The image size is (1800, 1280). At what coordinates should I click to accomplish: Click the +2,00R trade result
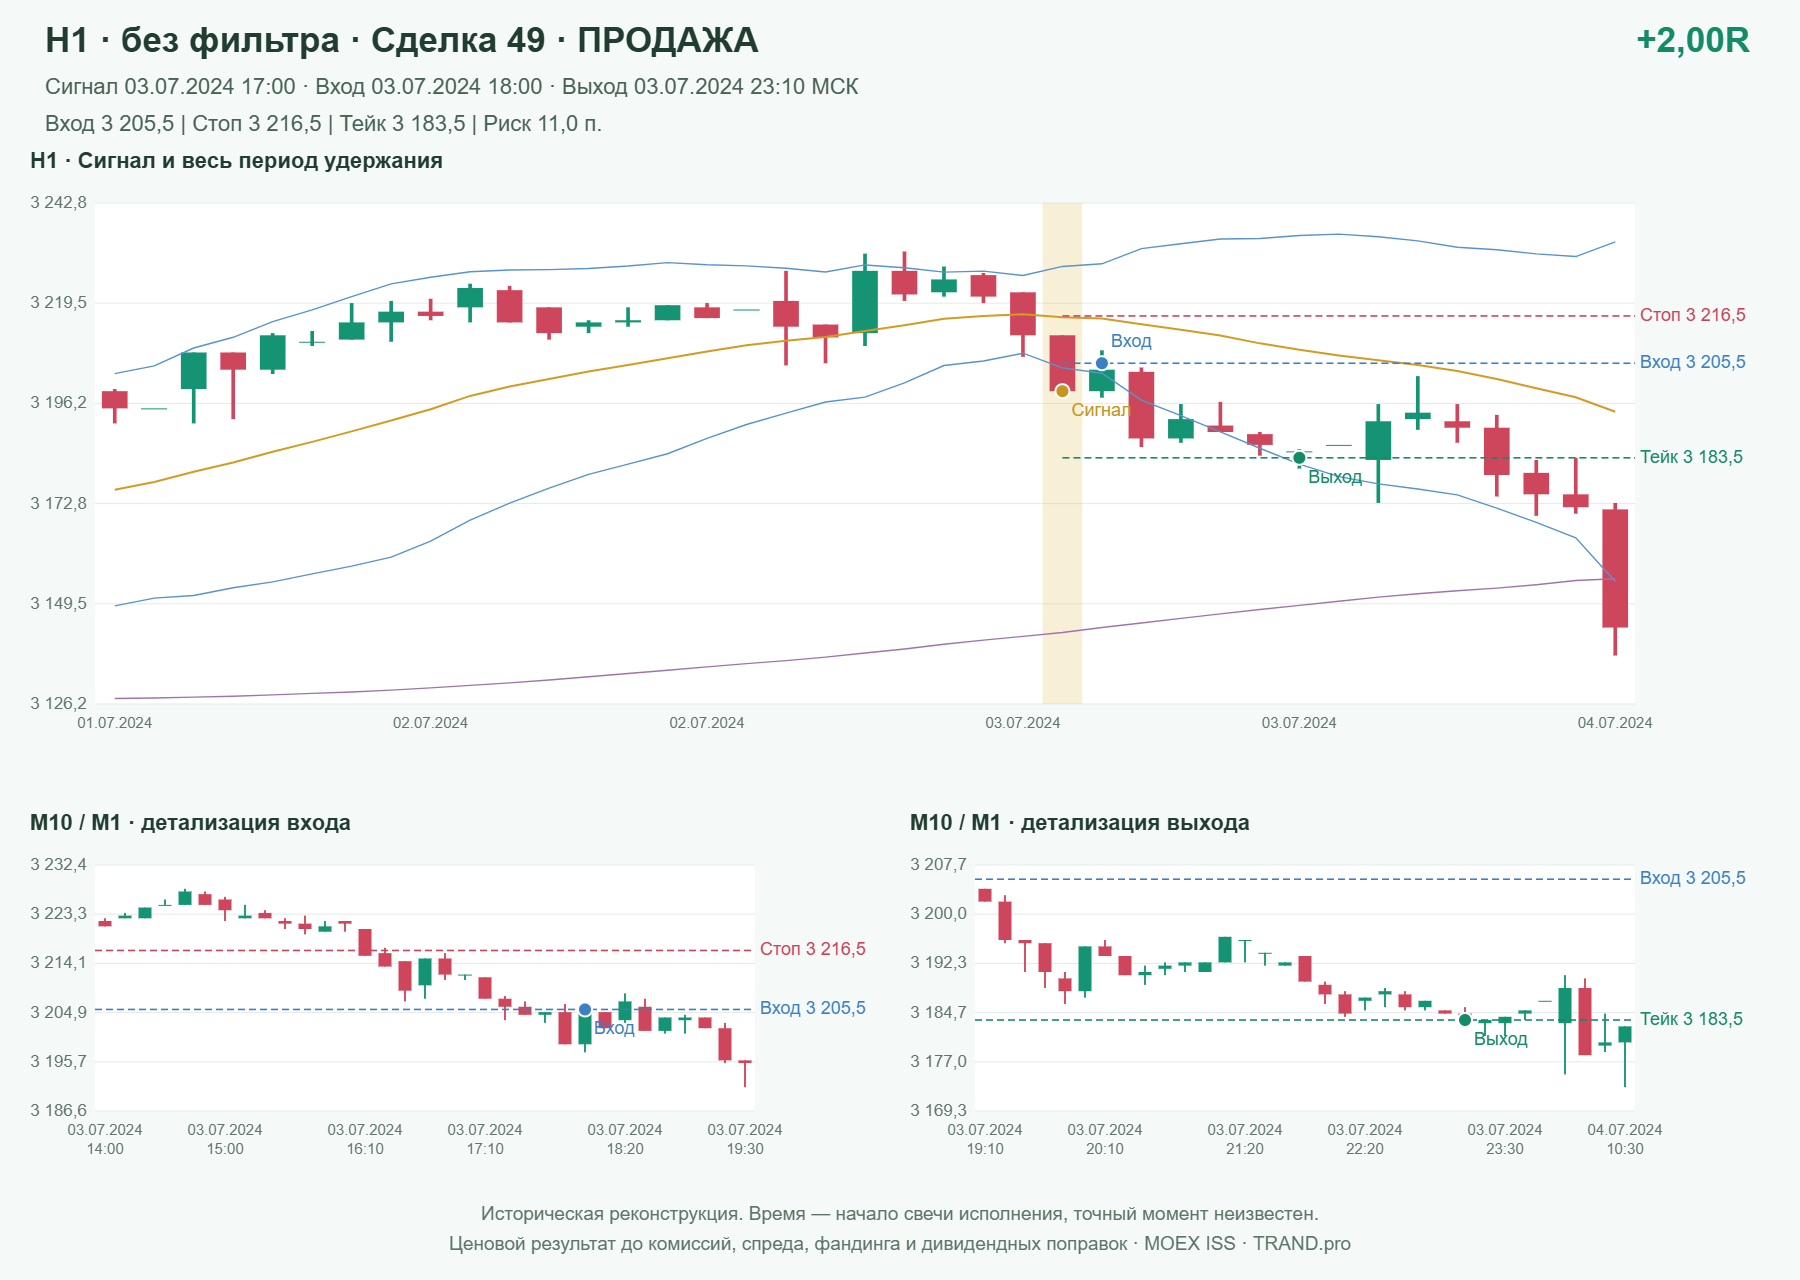click(1692, 40)
